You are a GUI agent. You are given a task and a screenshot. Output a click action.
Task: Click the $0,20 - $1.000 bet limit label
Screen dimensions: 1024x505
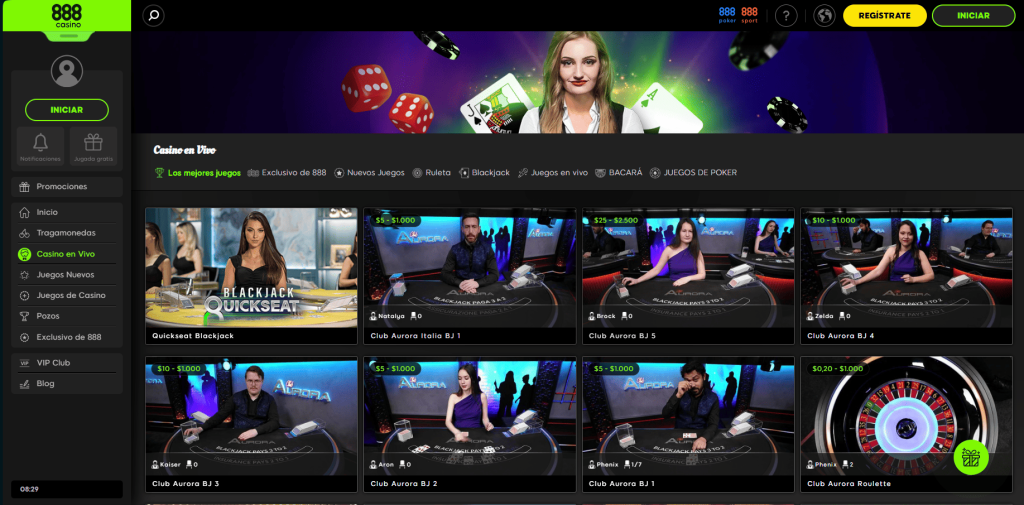click(837, 368)
